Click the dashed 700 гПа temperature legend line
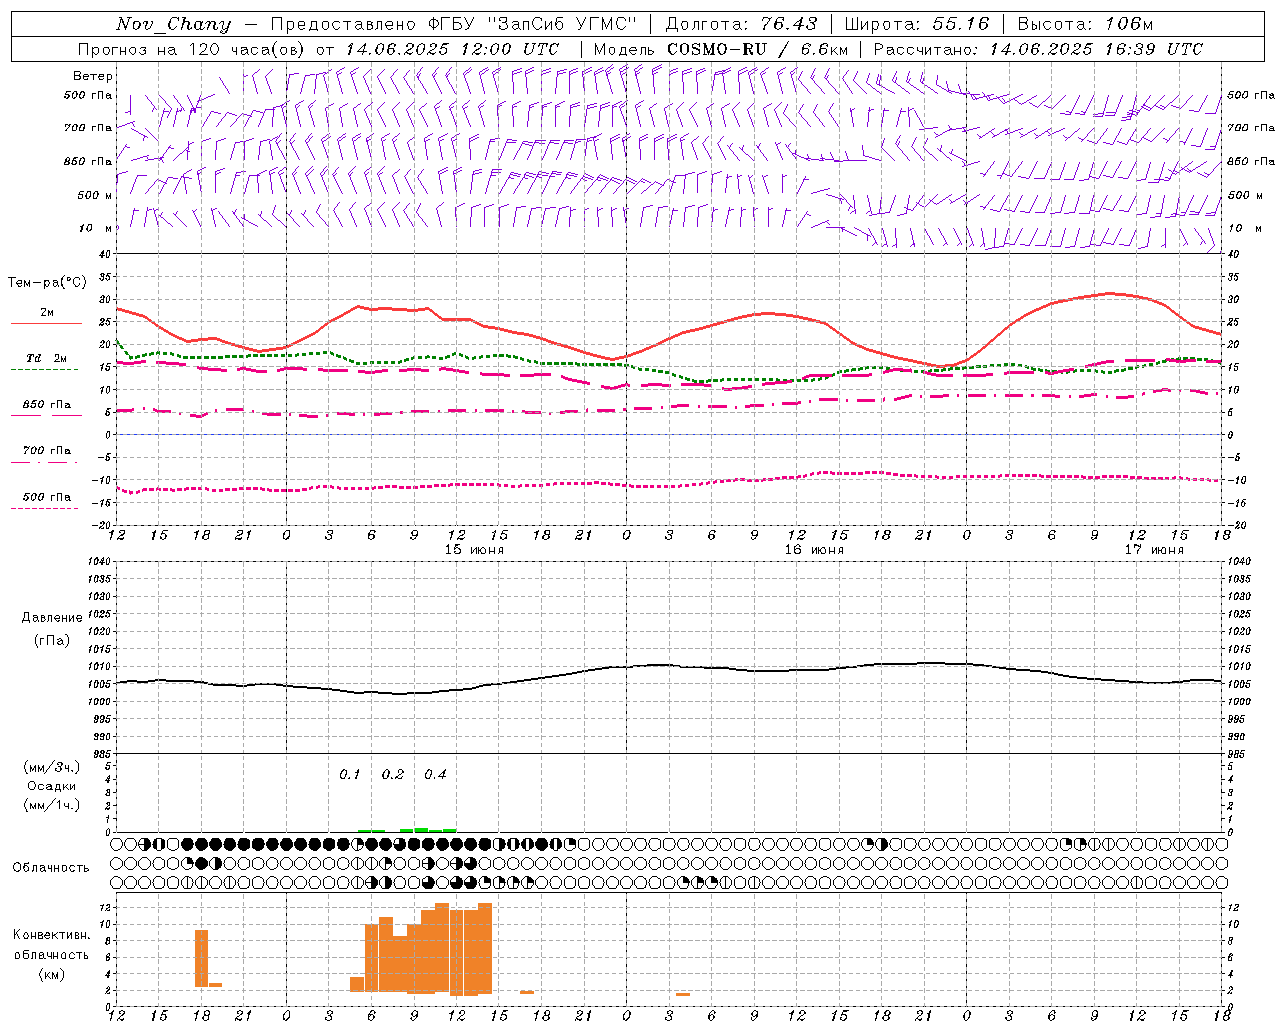 (45, 462)
